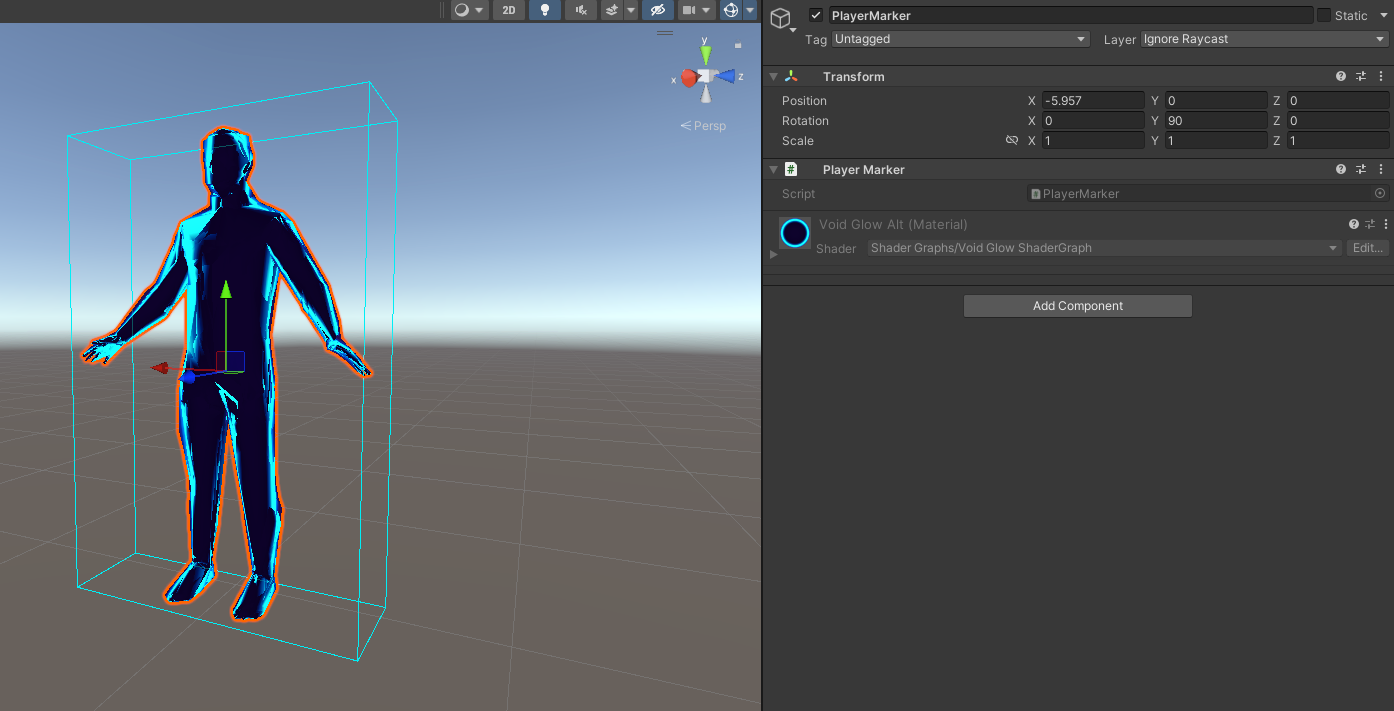The image size is (1394, 711).
Task: Click the Transform component help icon
Action: [x=1341, y=77]
